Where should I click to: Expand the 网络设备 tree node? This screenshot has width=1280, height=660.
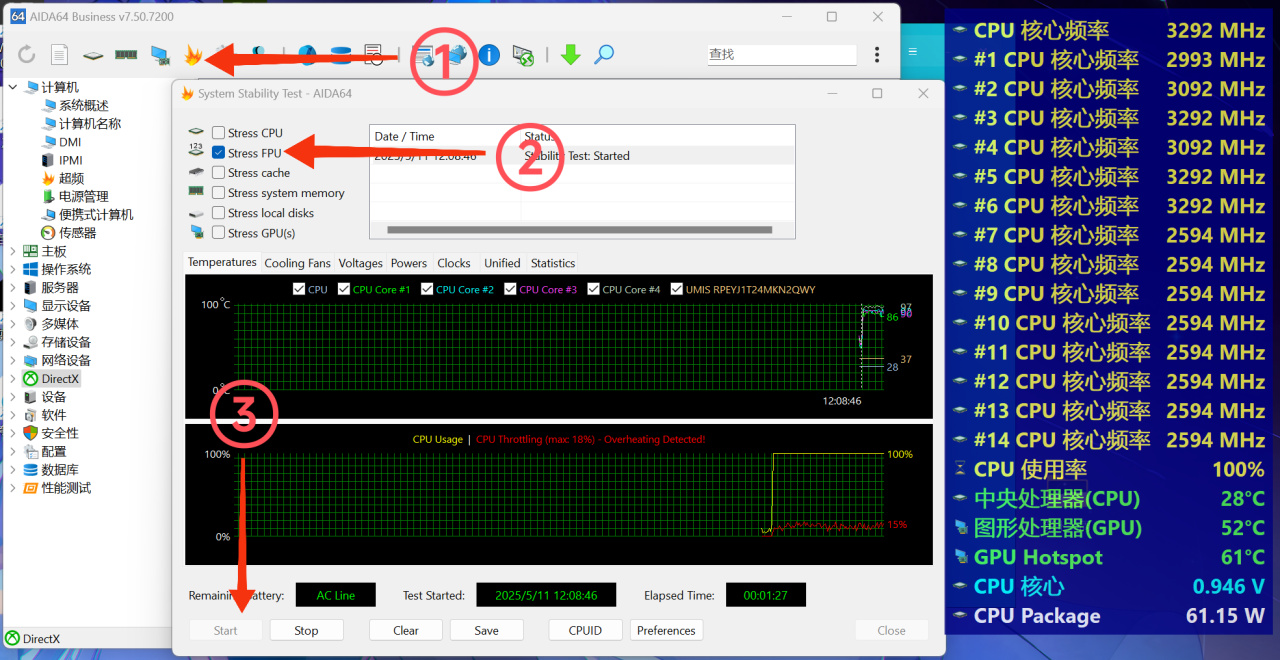13,360
